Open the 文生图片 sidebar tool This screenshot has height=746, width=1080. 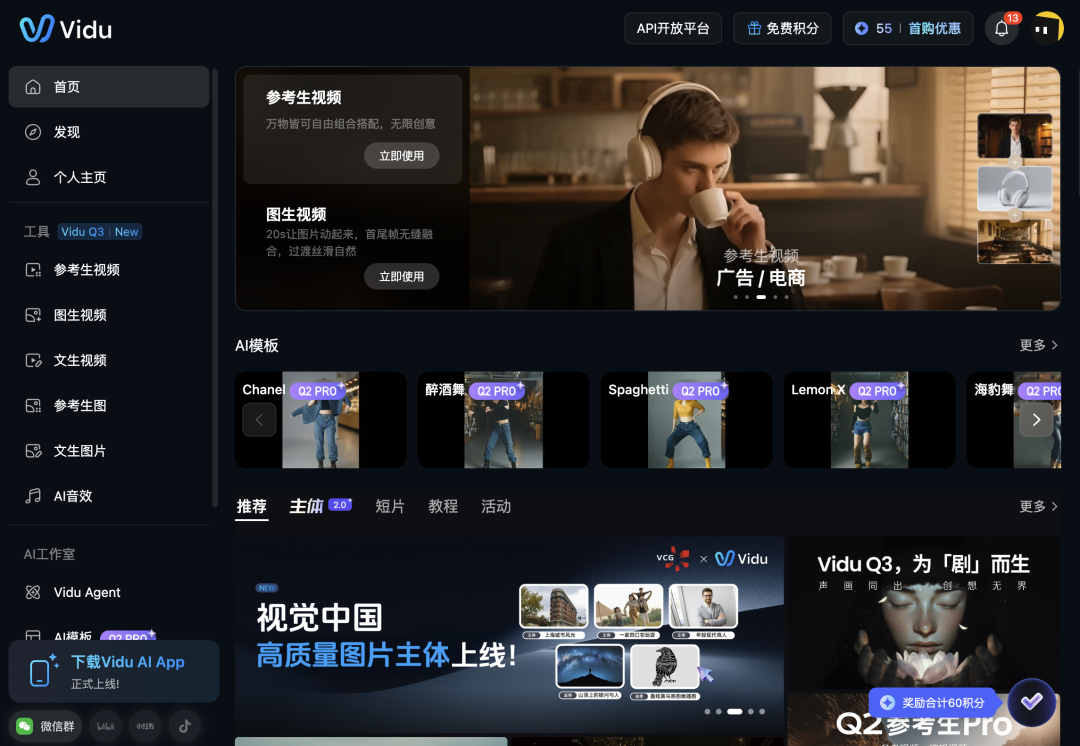[109, 451]
